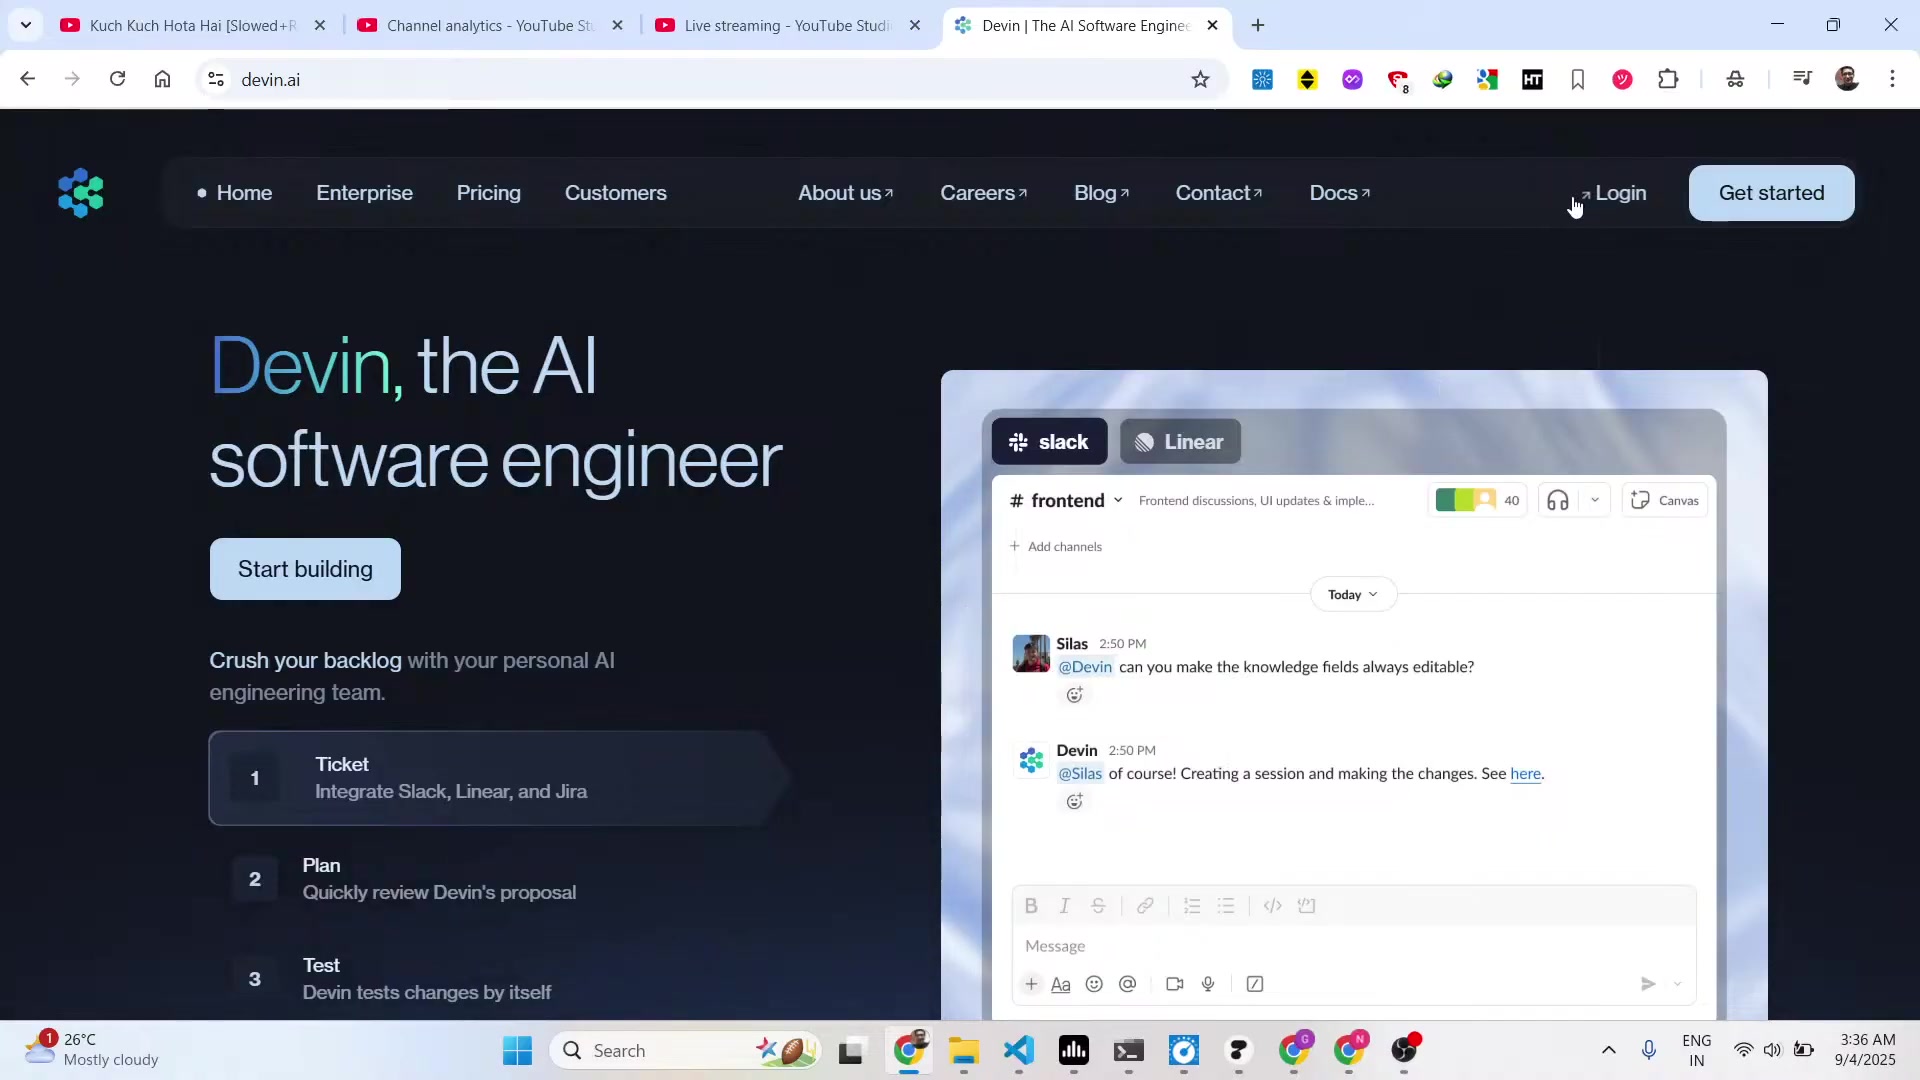This screenshot has width=1920, height=1080.
Task: Bookmark this page with star icon
Action: [1200, 79]
